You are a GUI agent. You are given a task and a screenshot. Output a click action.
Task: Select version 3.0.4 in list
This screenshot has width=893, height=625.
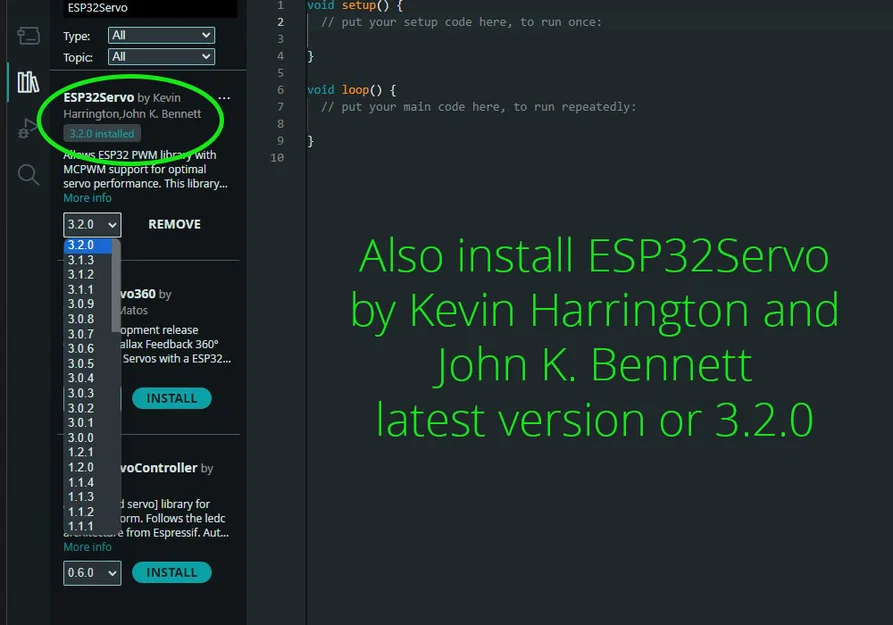coord(88,378)
